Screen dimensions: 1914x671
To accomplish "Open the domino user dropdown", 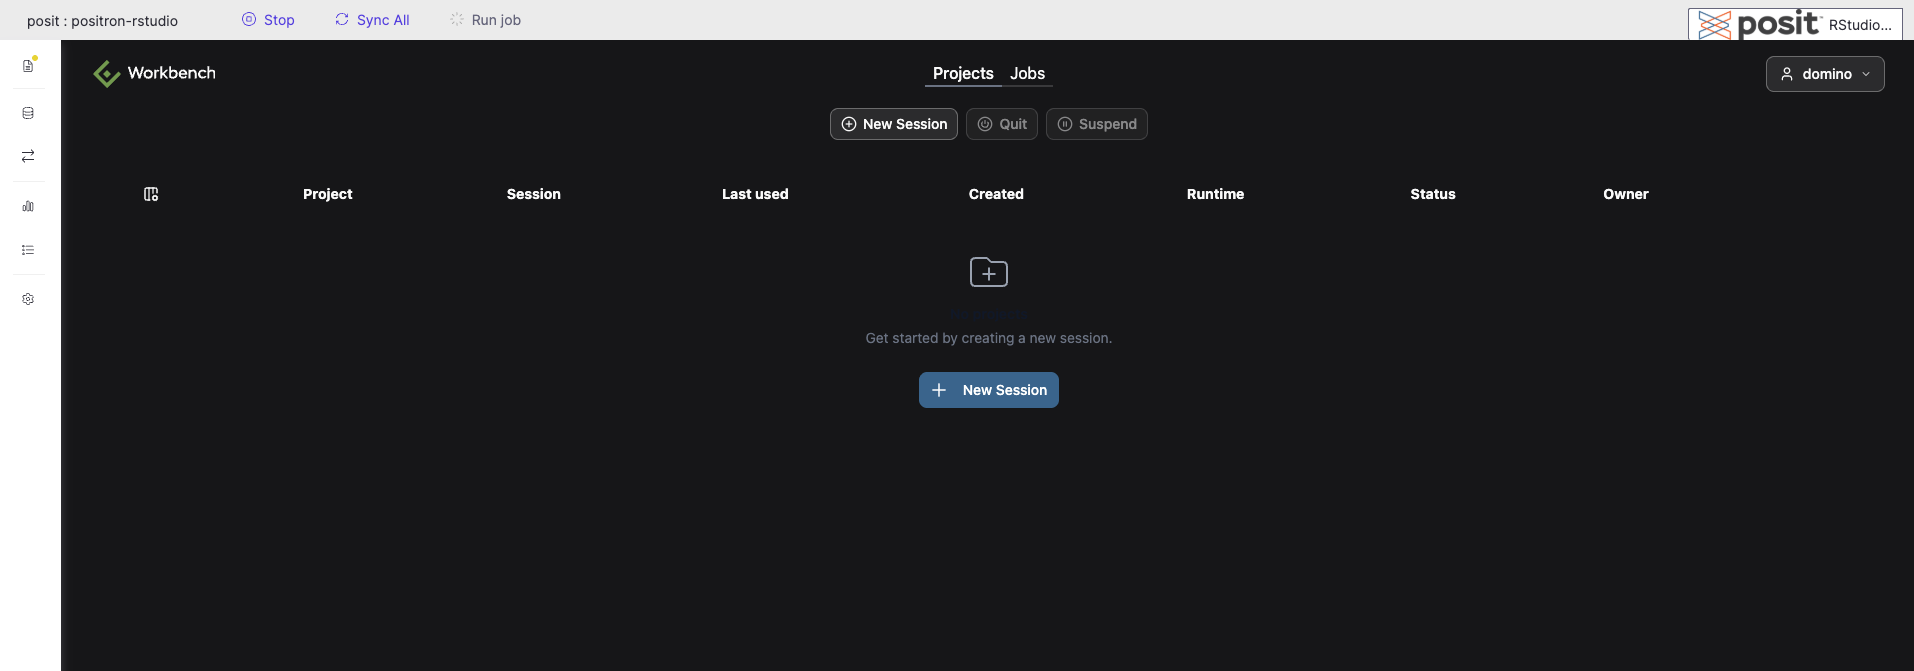I will tap(1825, 74).
